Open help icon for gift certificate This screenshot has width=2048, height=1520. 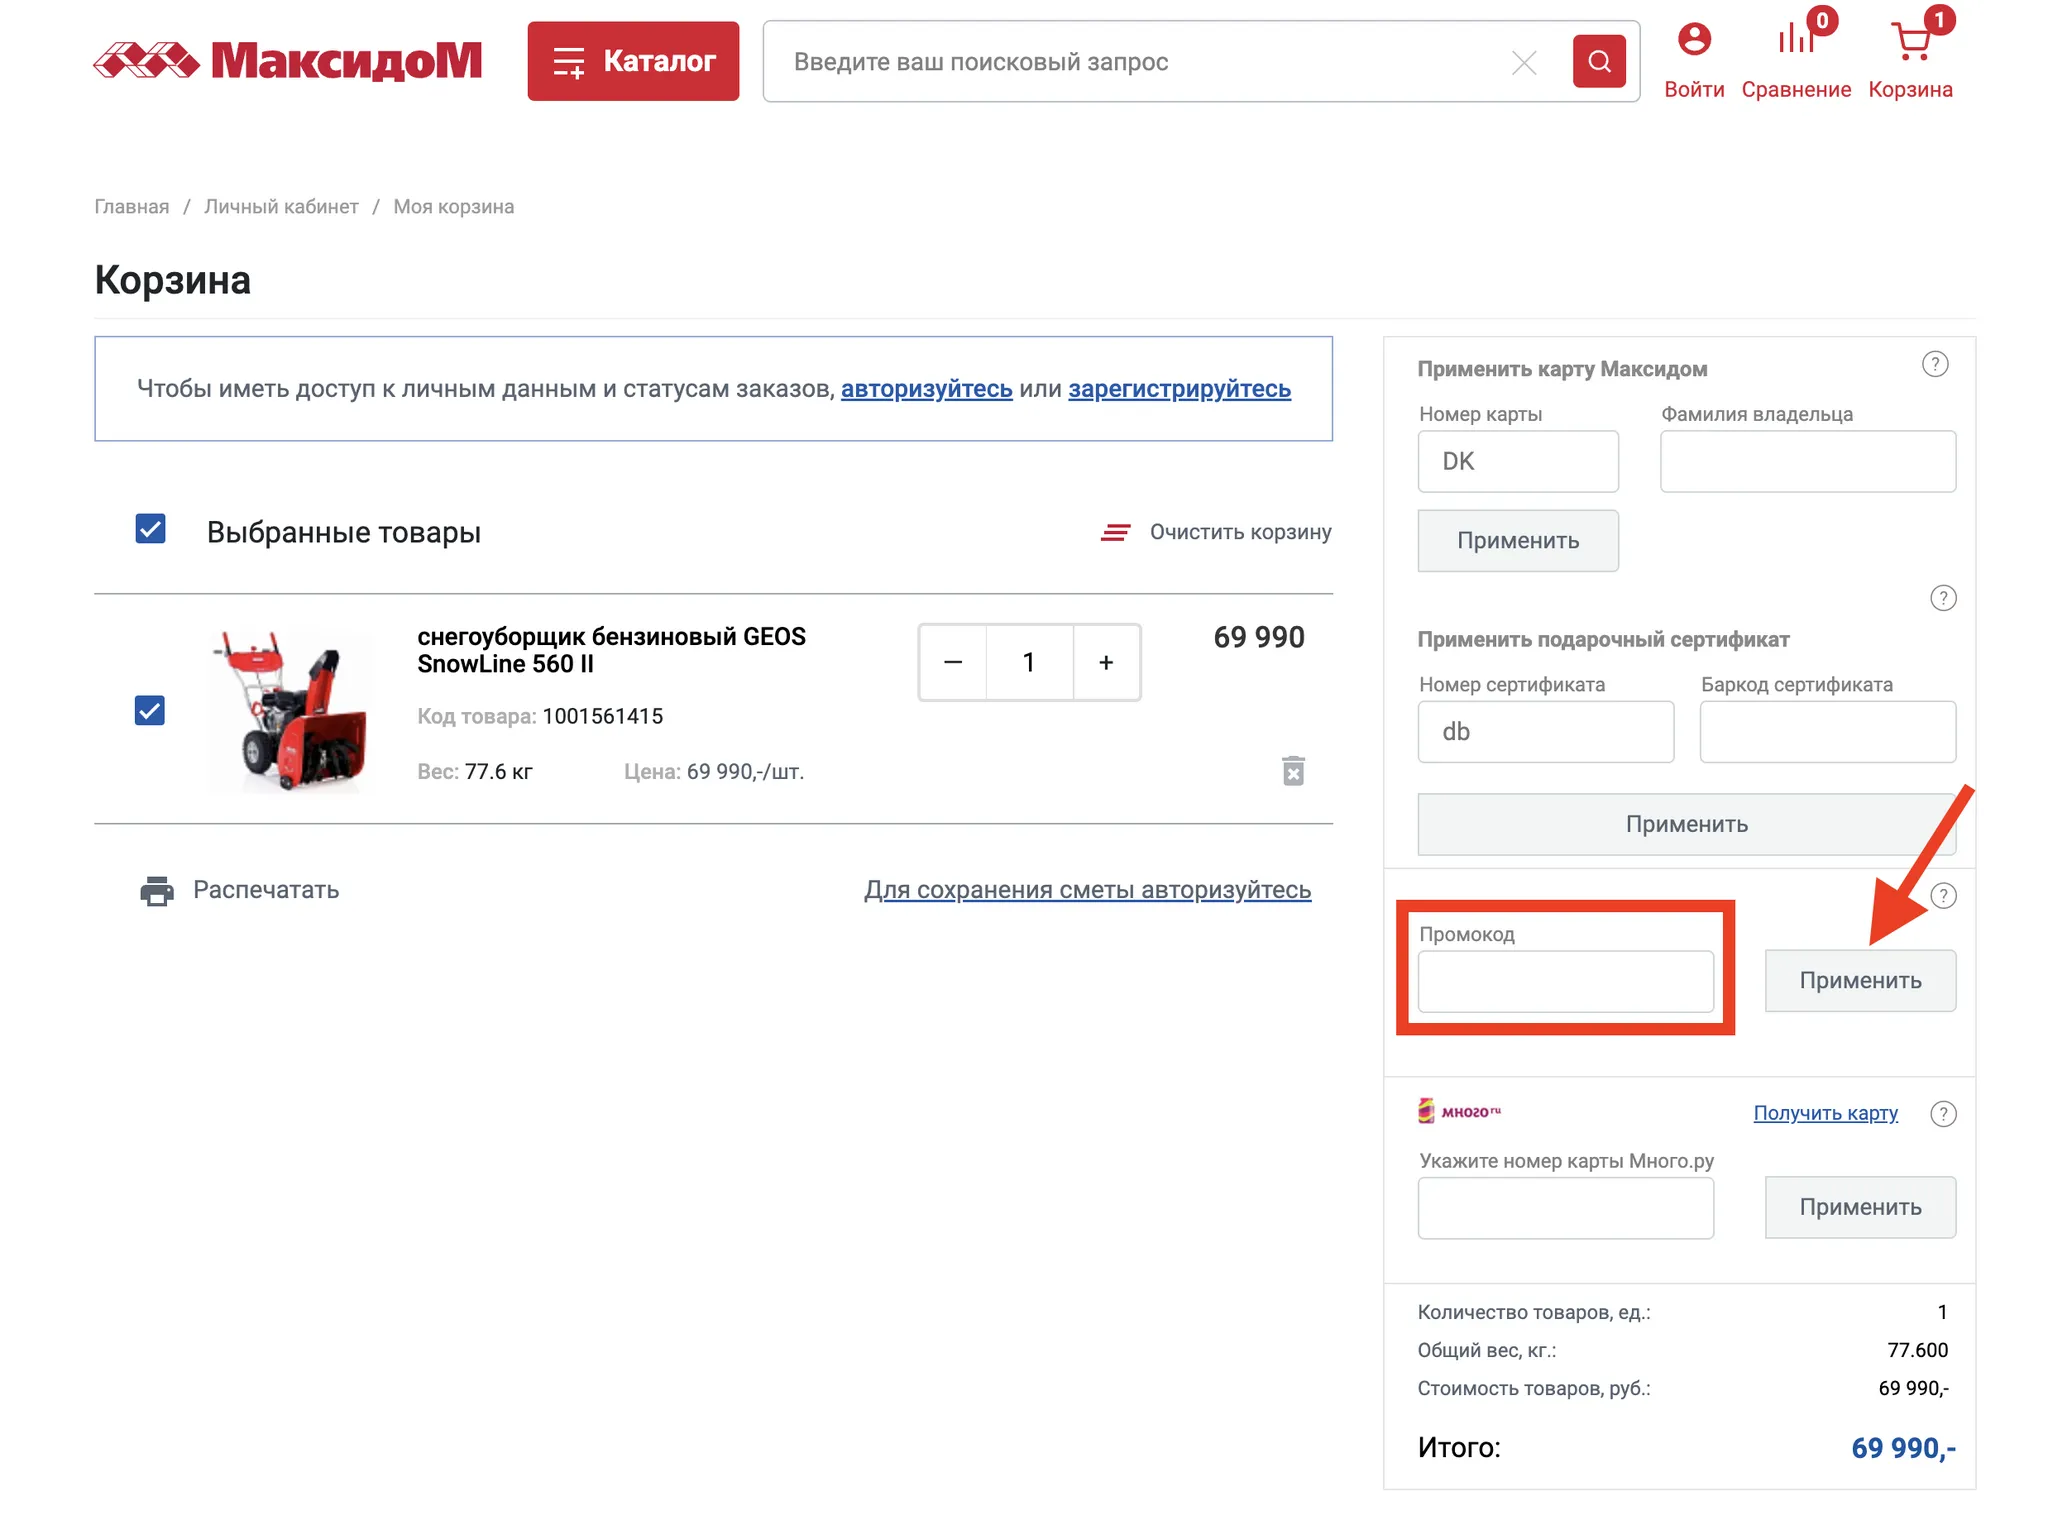click(x=1943, y=598)
